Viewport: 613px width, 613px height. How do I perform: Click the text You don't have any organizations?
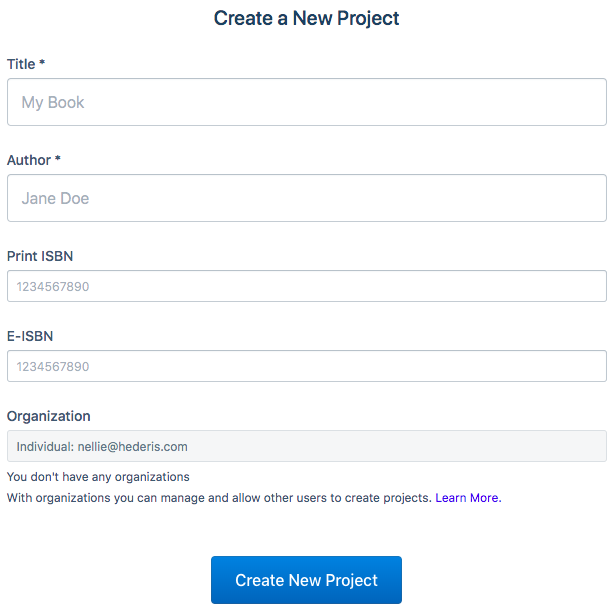pyautogui.click(x=98, y=477)
